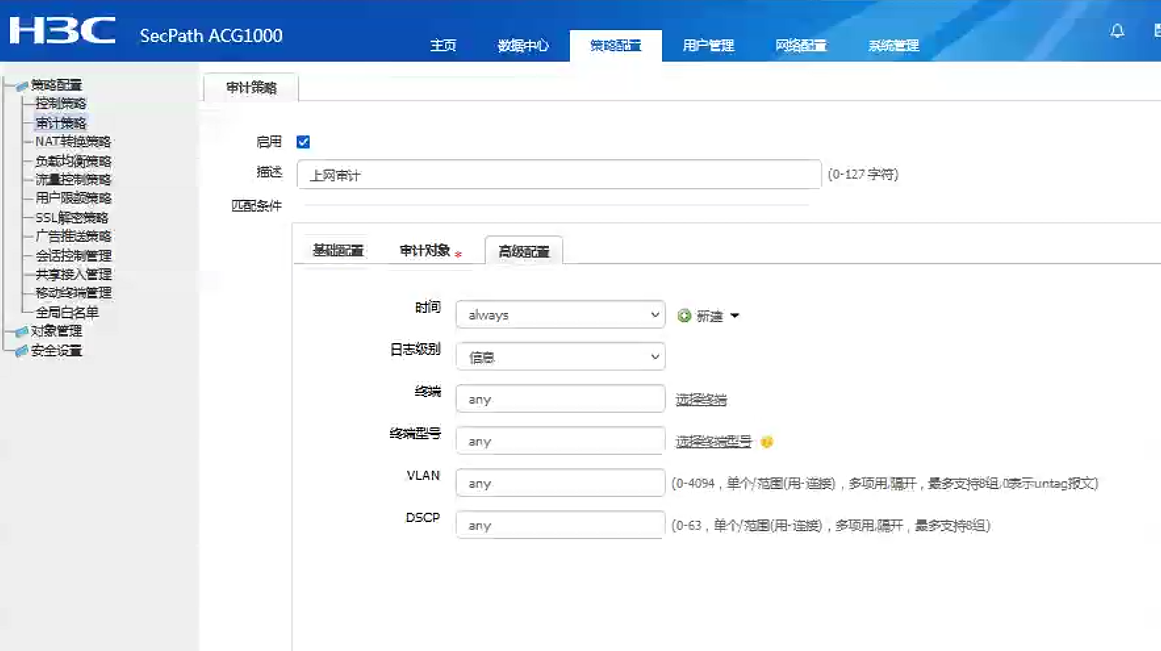Open the 用户管理 top menu
Screen dimensions: 1161x651
click(708, 45)
